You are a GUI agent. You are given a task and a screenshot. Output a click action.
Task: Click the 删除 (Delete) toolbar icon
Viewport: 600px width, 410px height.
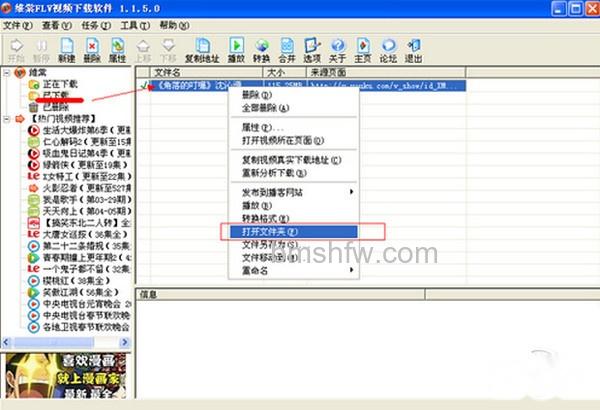point(92,50)
